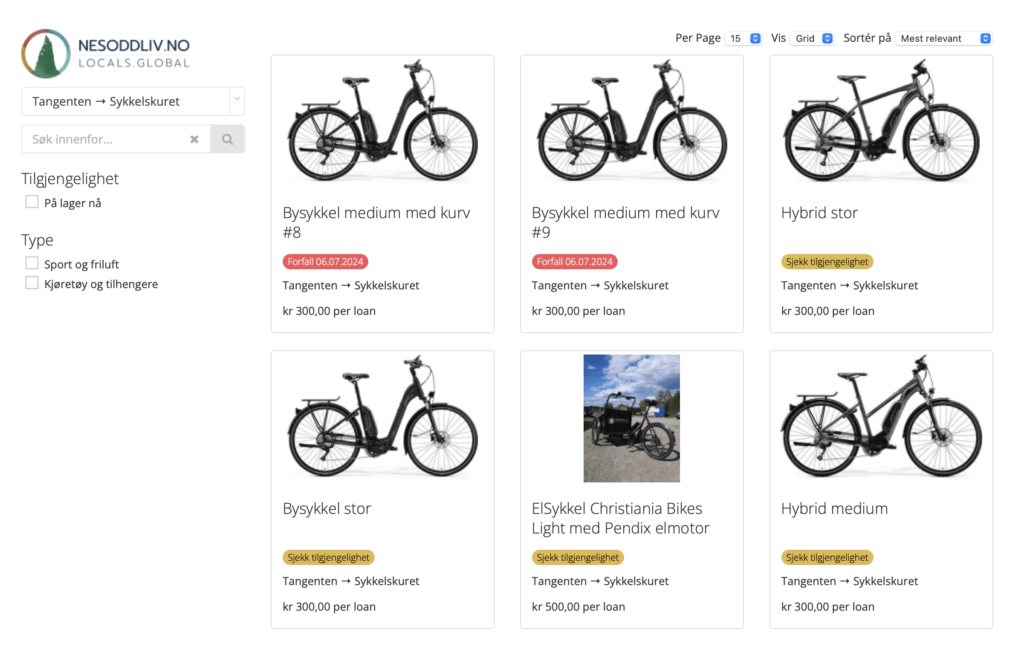Open the Tangenten → Sykkelskuret location dropdown
The image size is (1024, 652).
tap(133, 101)
